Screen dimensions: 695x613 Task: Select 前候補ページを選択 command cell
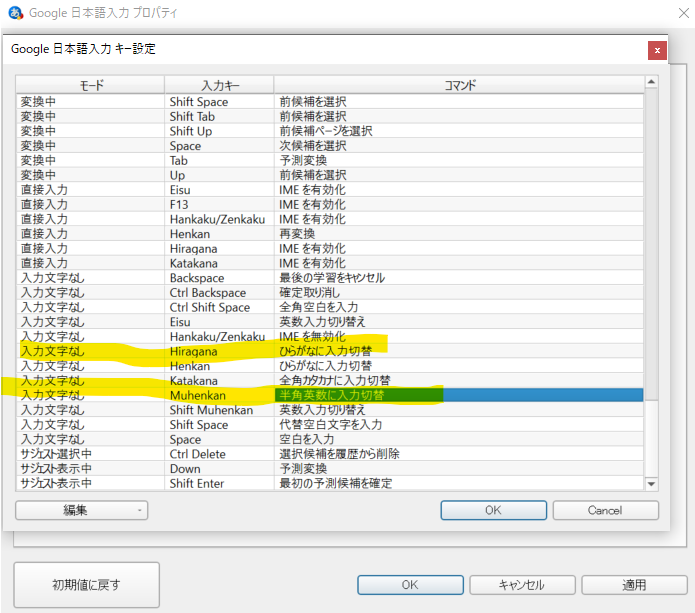click(x=459, y=131)
